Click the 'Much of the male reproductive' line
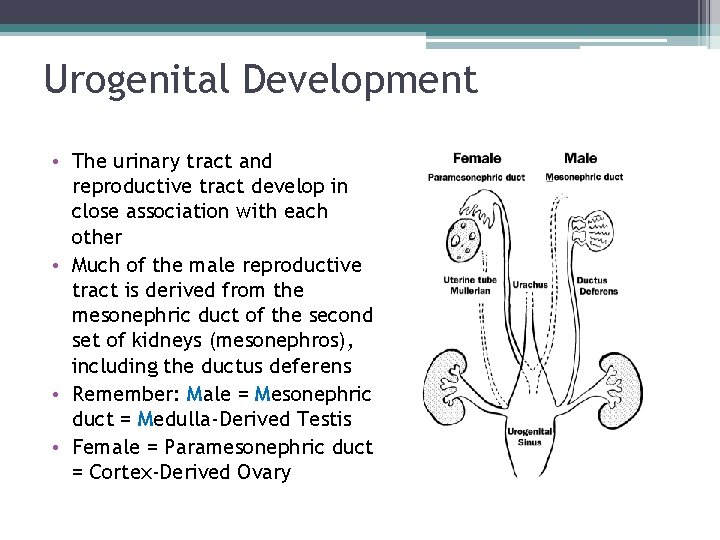 click(217, 265)
